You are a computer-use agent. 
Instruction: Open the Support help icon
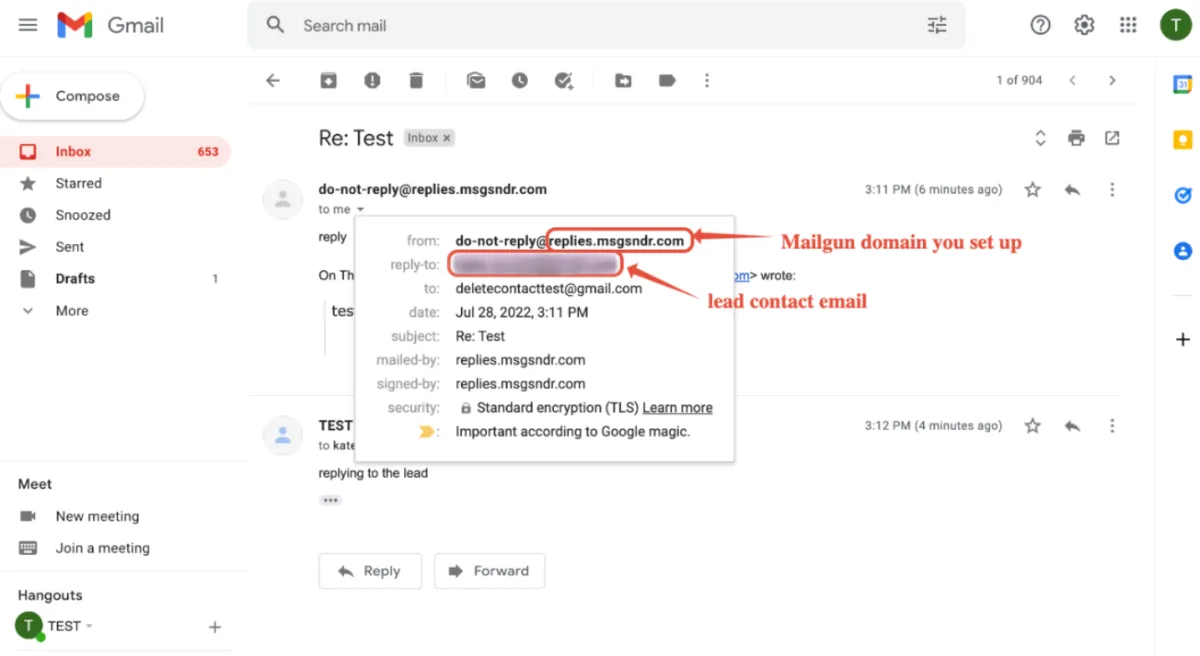[x=1040, y=25]
